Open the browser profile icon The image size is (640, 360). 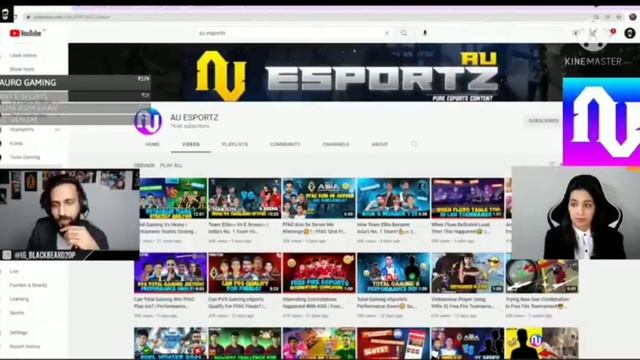[x=632, y=17]
